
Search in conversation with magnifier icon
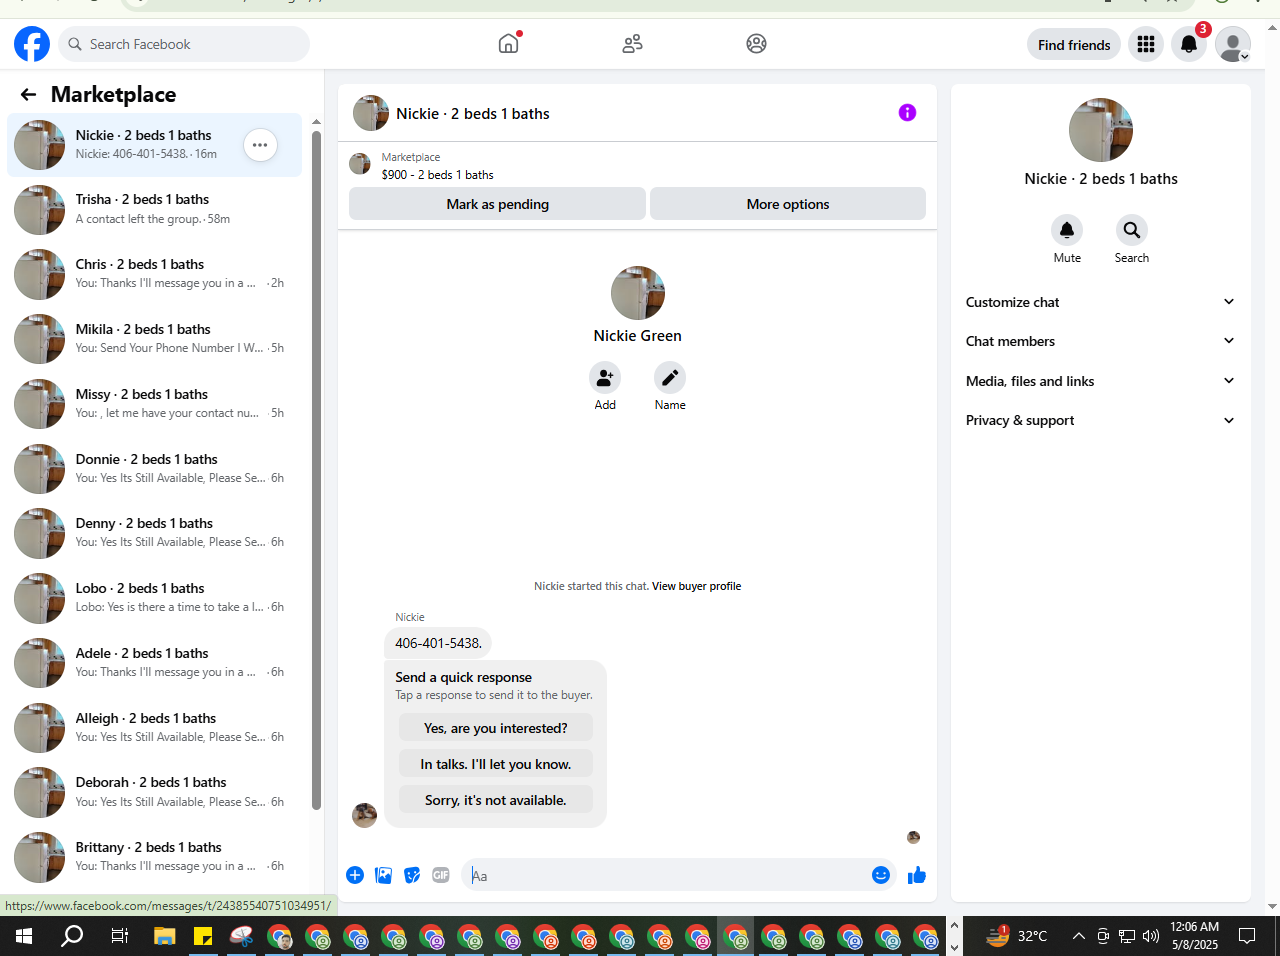(x=1132, y=230)
